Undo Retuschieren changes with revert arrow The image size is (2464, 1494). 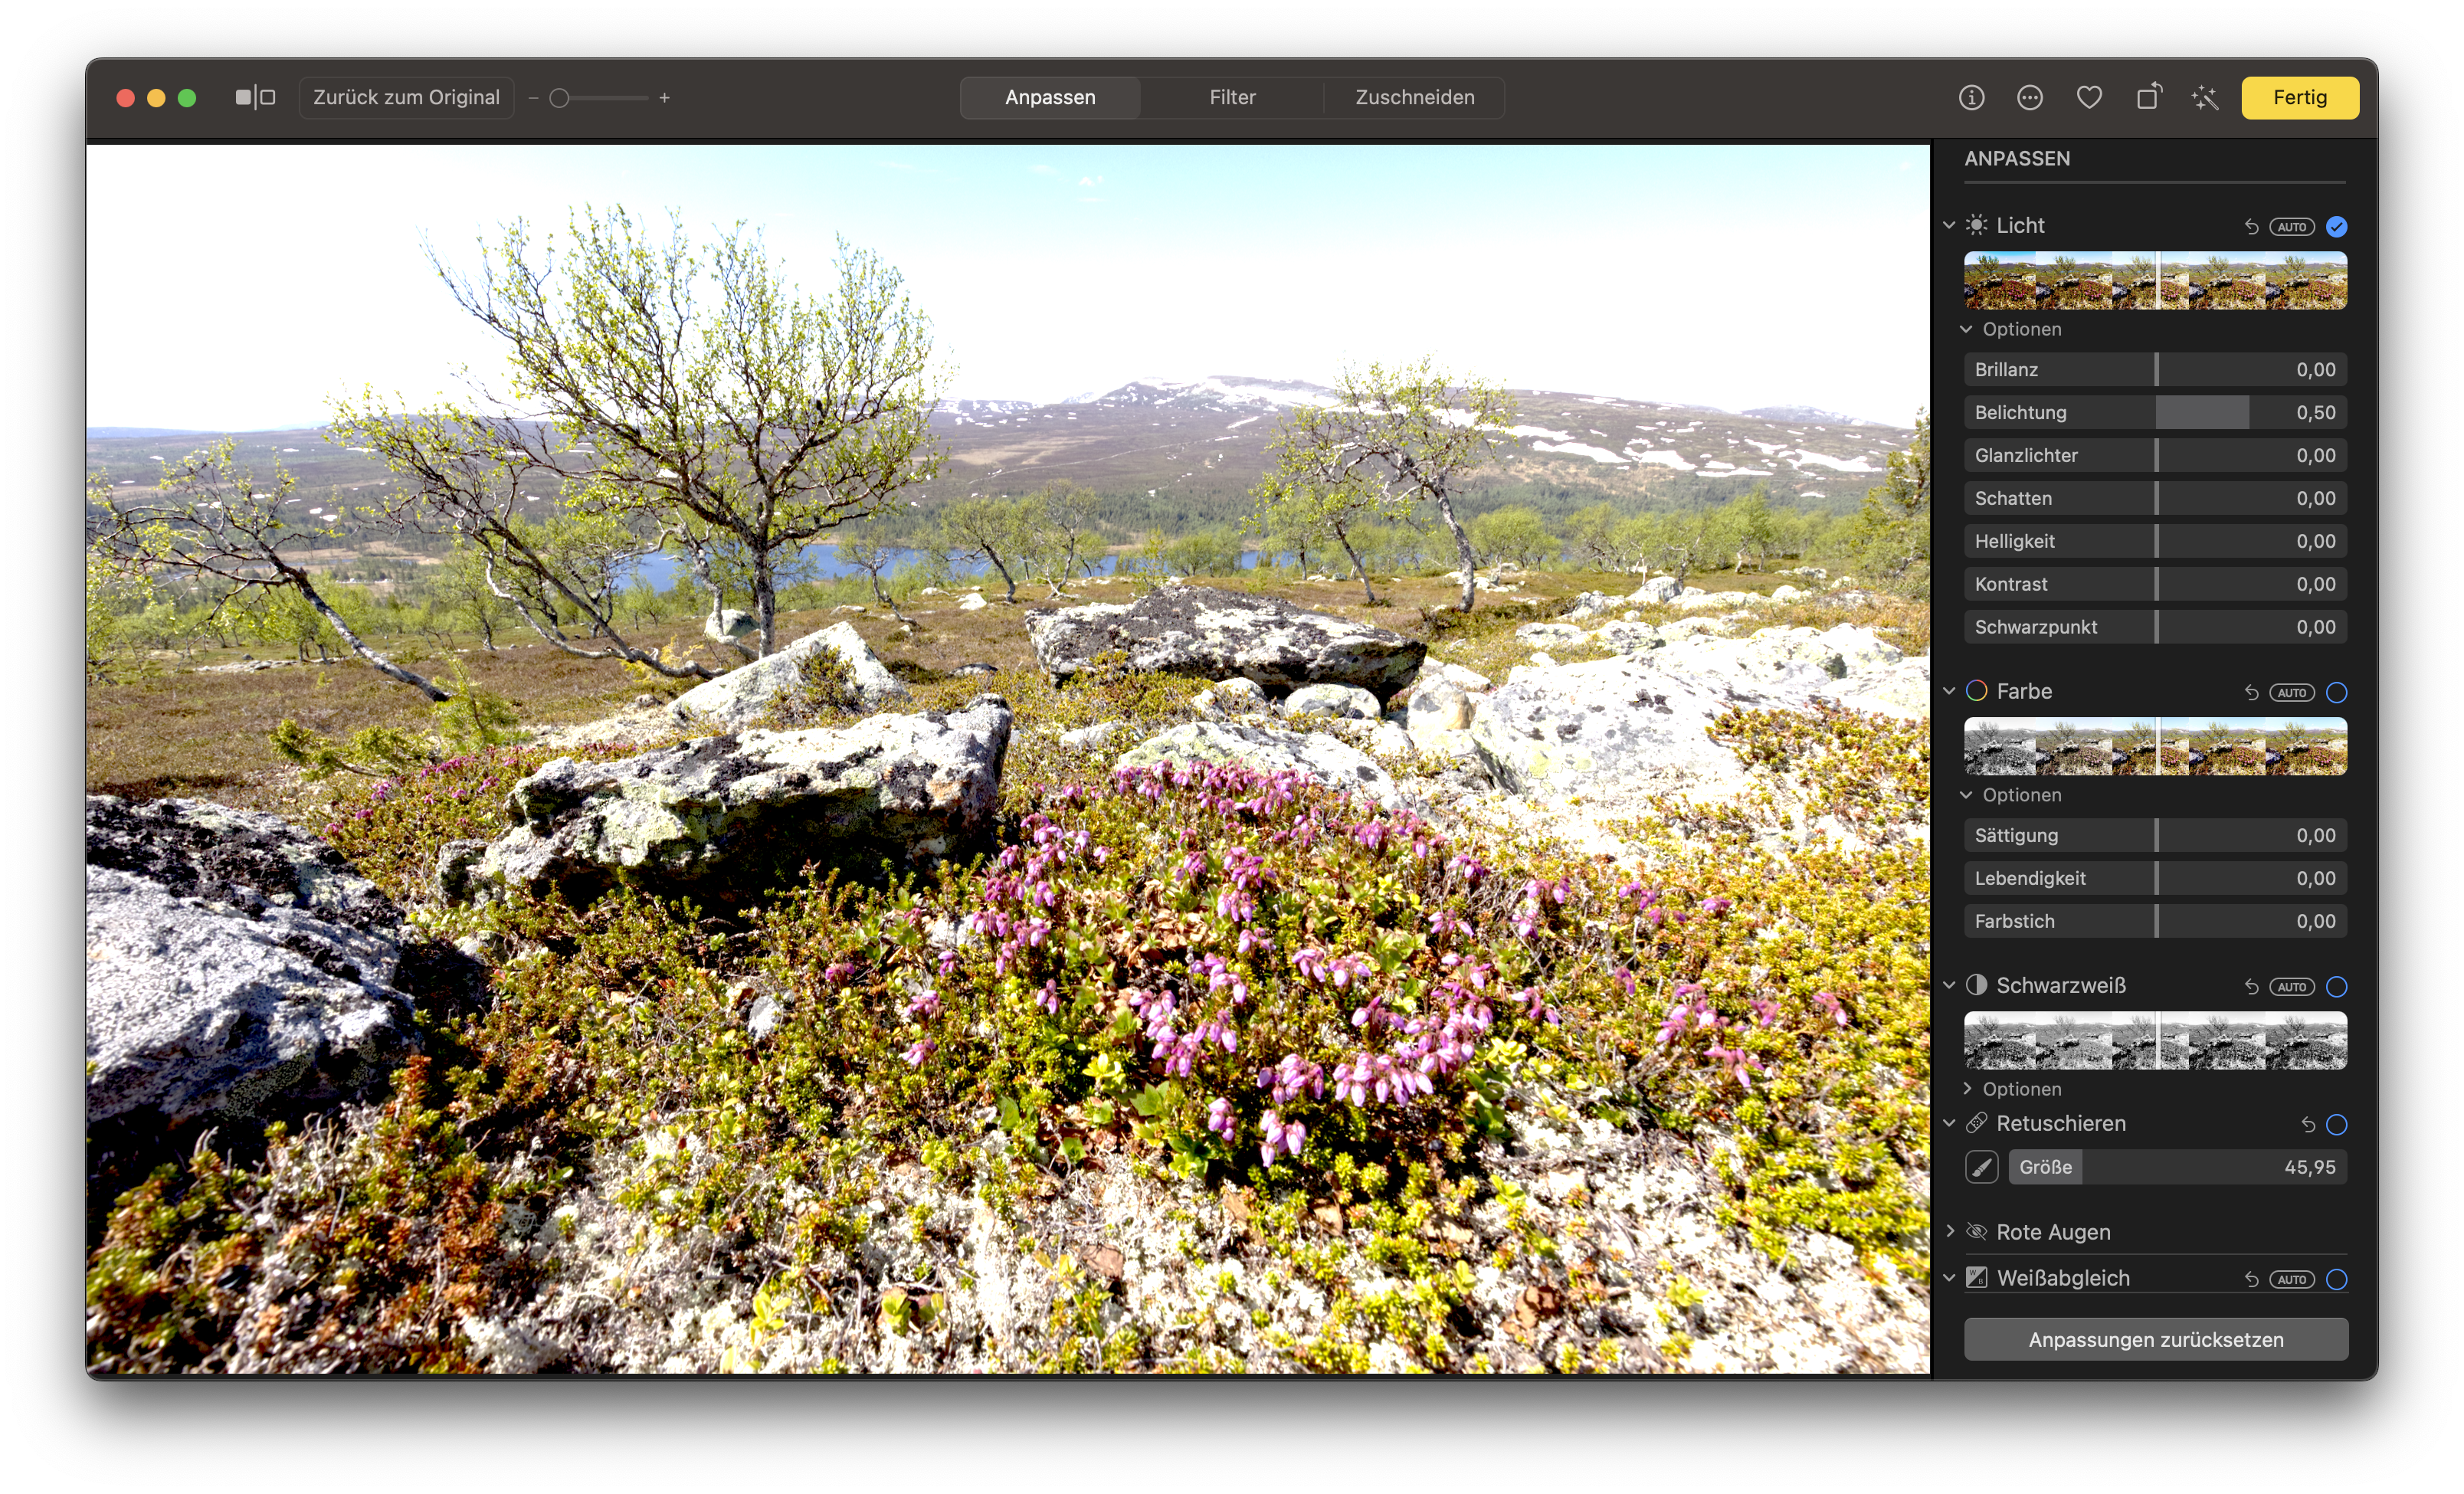2308,1125
